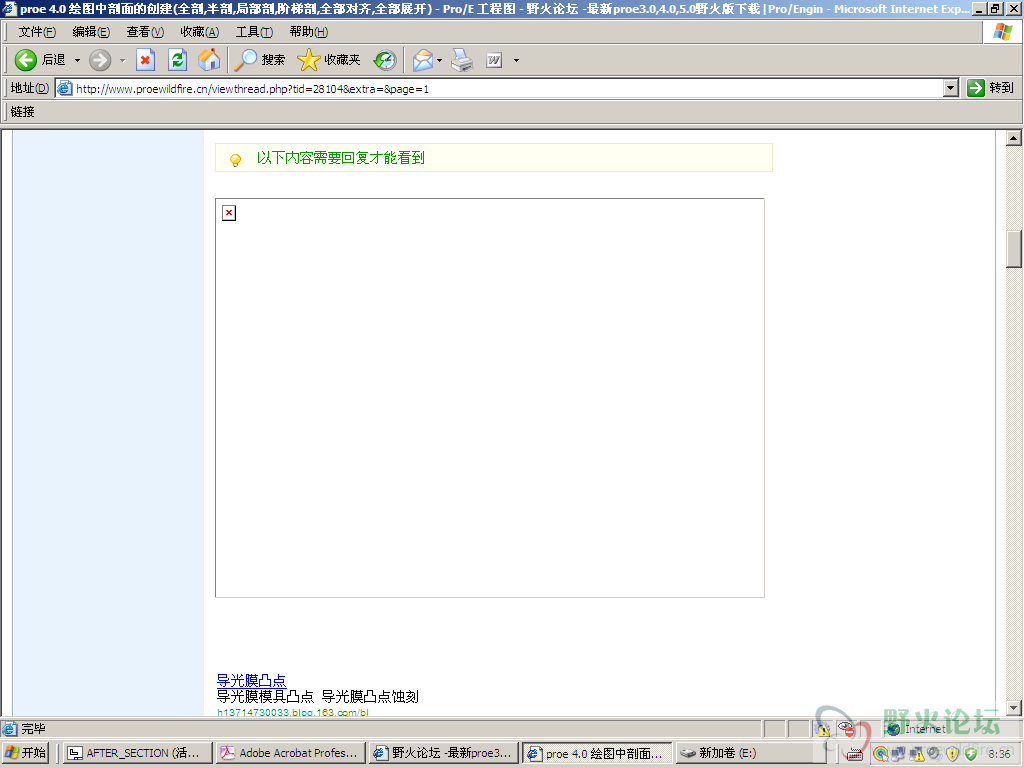Open the 编辑(E) menu
Screen dimensions: 1024x768
click(91, 32)
